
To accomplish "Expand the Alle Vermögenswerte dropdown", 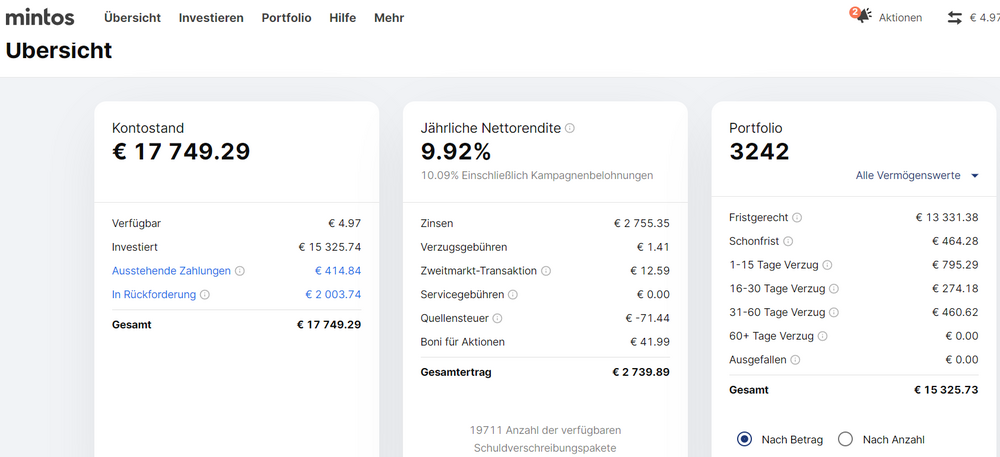I will [916, 176].
